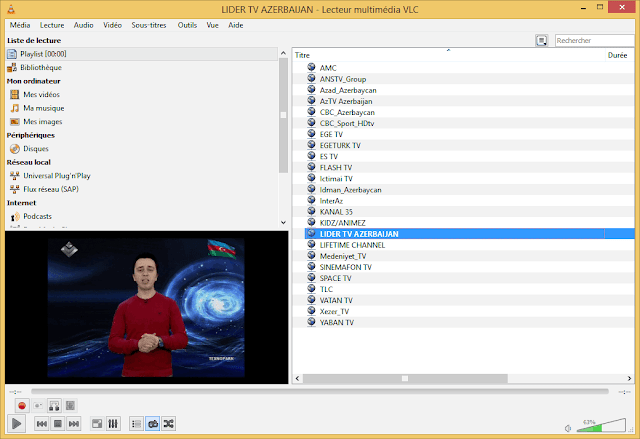Focus the Rechercher search field

tap(595, 40)
